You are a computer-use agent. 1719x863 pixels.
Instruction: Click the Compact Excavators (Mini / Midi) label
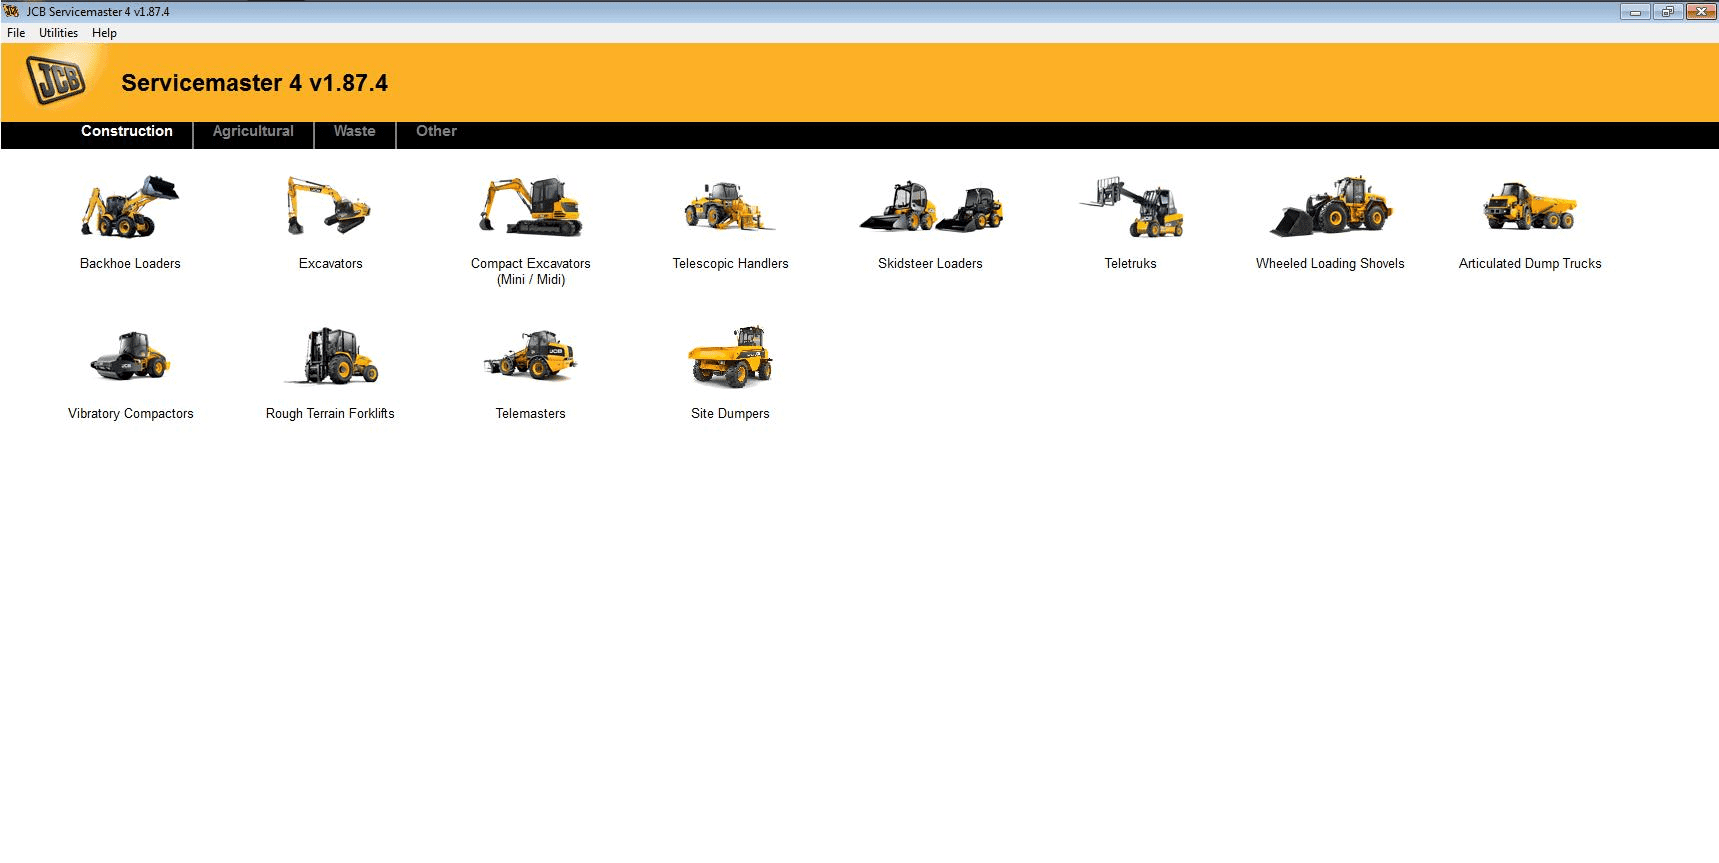coord(531,272)
